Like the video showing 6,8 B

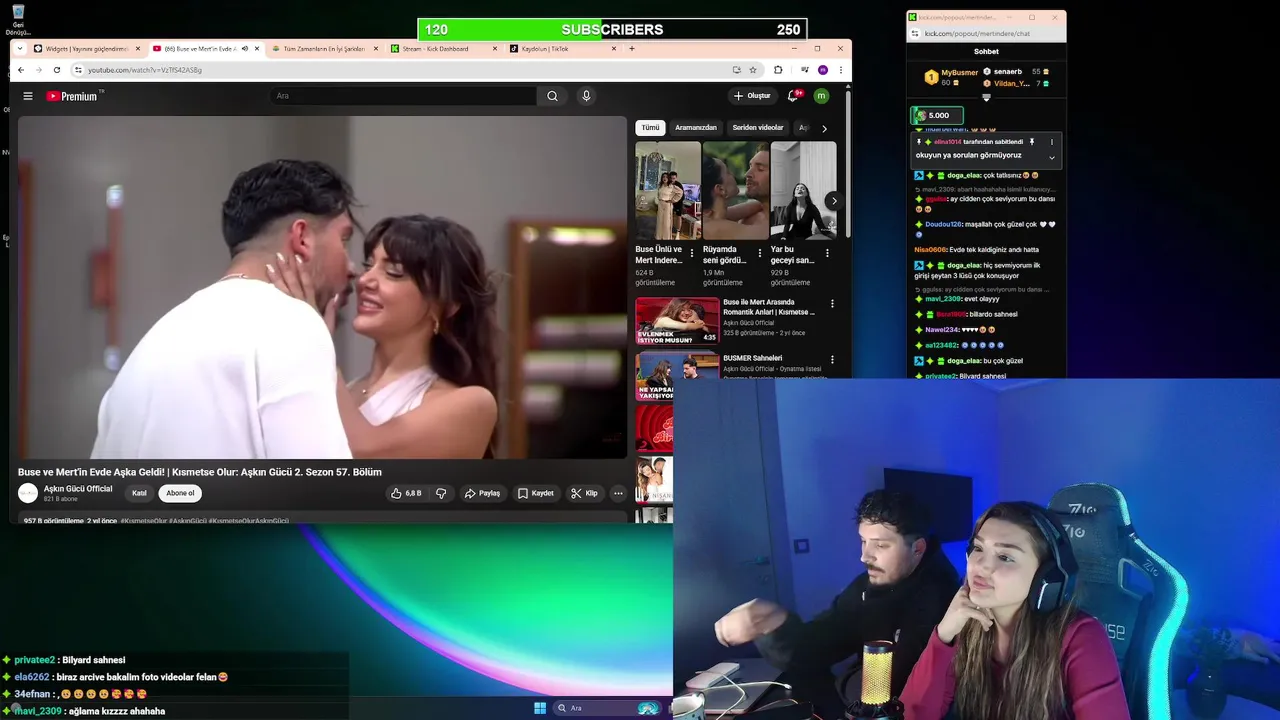(x=406, y=493)
